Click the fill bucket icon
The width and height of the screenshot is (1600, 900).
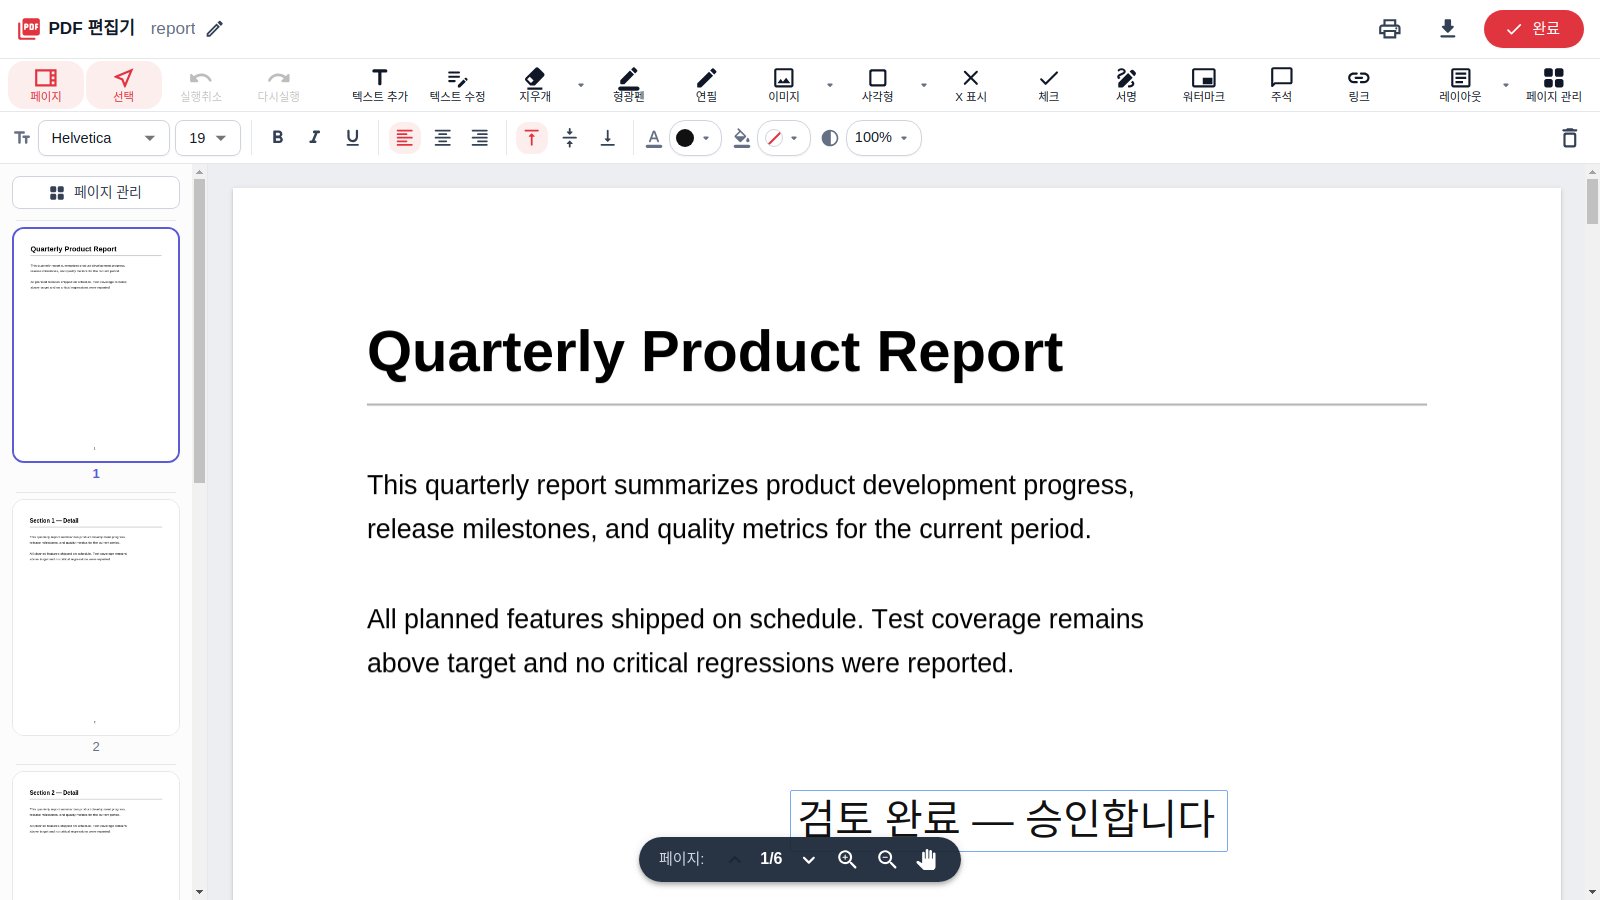741,138
